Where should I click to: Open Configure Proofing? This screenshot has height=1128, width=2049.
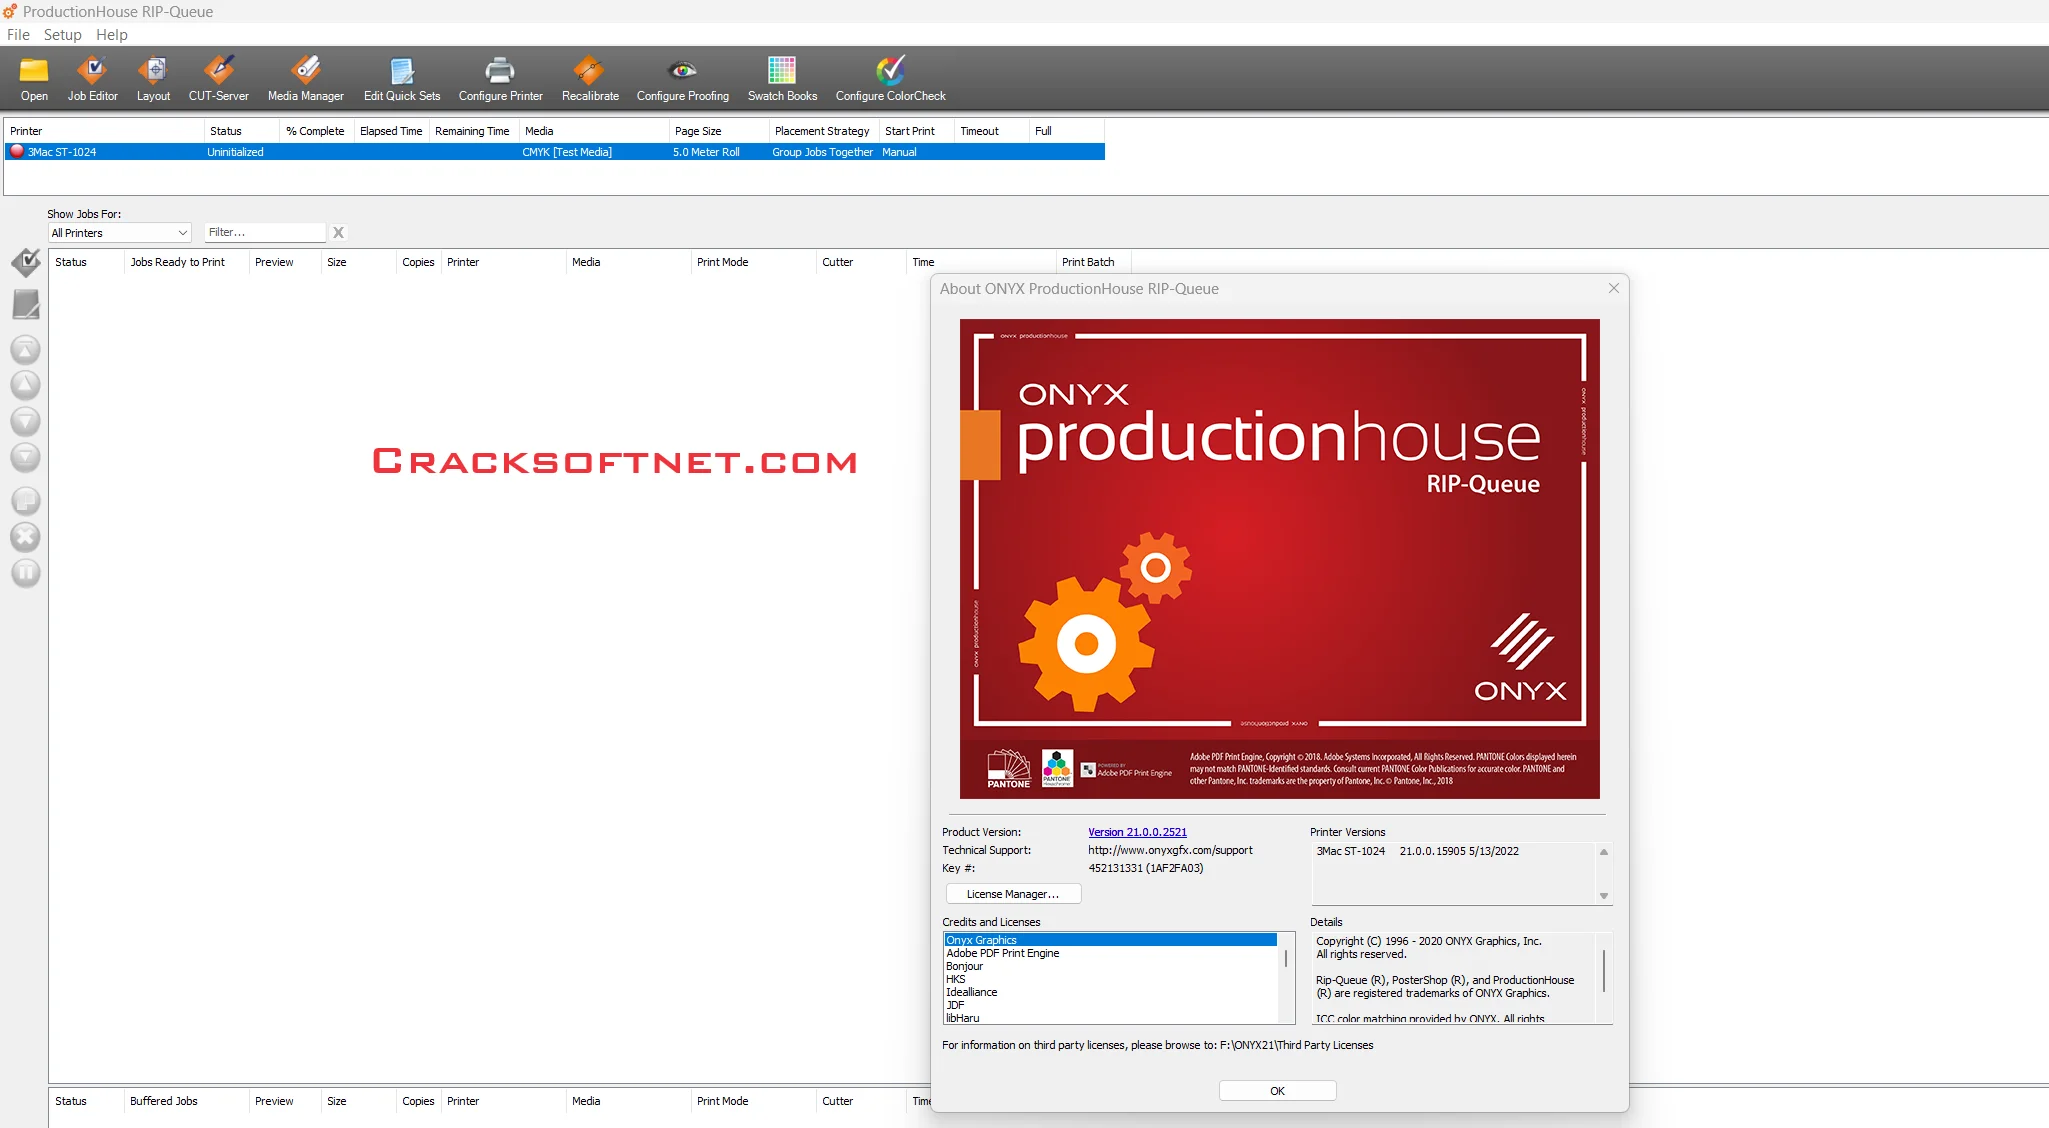coord(682,78)
